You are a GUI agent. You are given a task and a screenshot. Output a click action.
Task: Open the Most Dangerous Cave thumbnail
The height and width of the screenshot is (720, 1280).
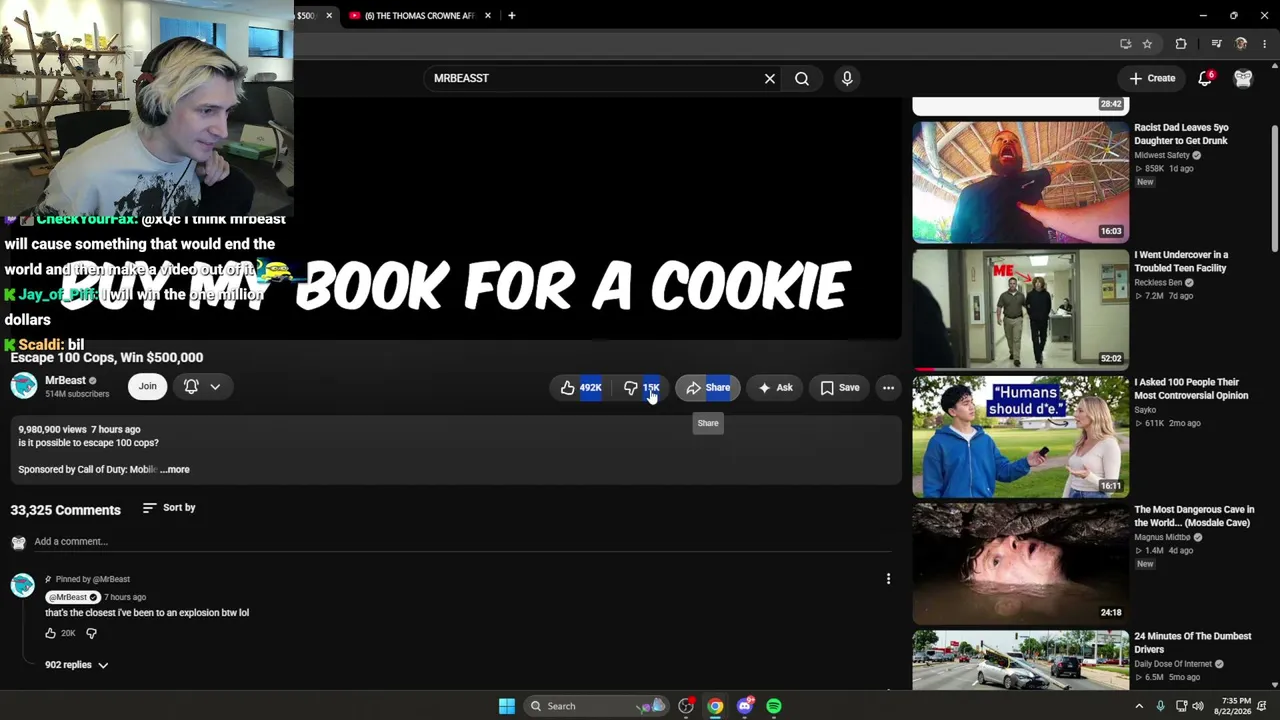(1020, 563)
